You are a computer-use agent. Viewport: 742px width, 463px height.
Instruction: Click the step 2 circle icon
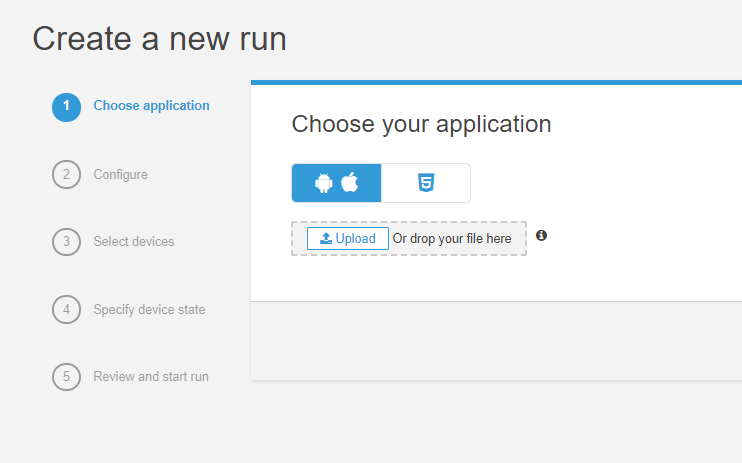click(66, 174)
